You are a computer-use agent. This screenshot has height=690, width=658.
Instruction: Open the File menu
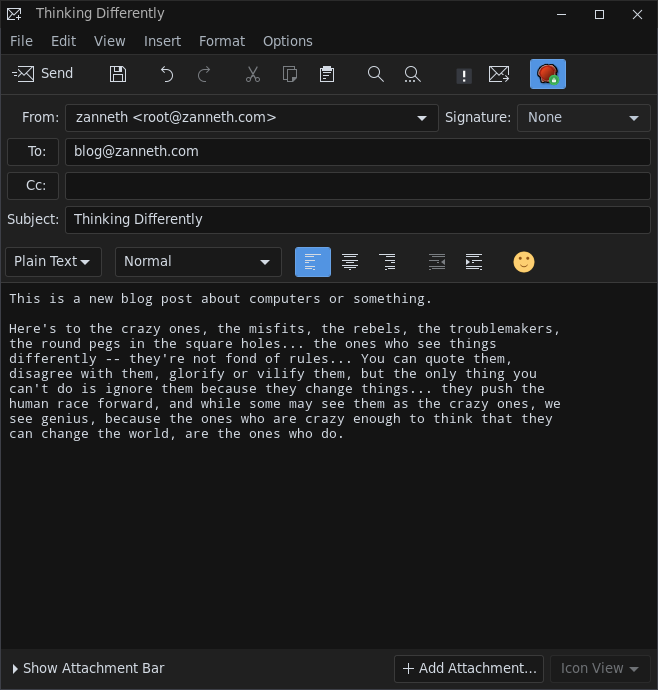click(21, 41)
